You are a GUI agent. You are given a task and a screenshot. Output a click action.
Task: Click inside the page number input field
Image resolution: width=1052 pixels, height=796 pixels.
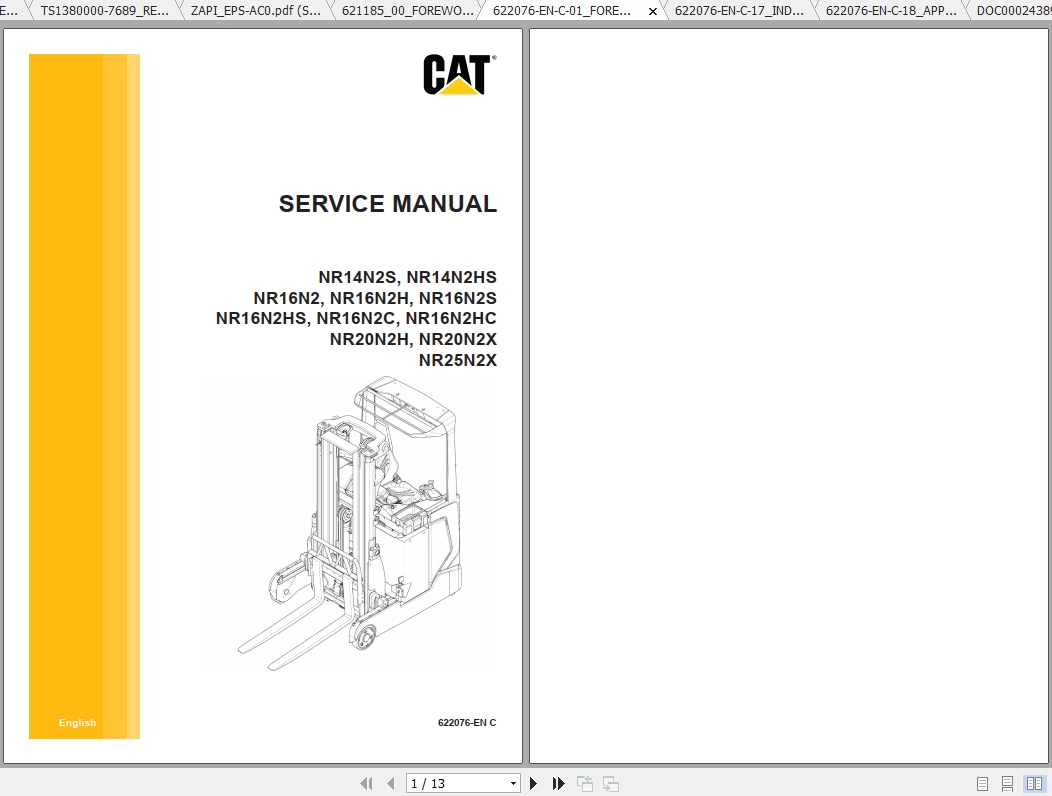pyautogui.click(x=455, y=783)
